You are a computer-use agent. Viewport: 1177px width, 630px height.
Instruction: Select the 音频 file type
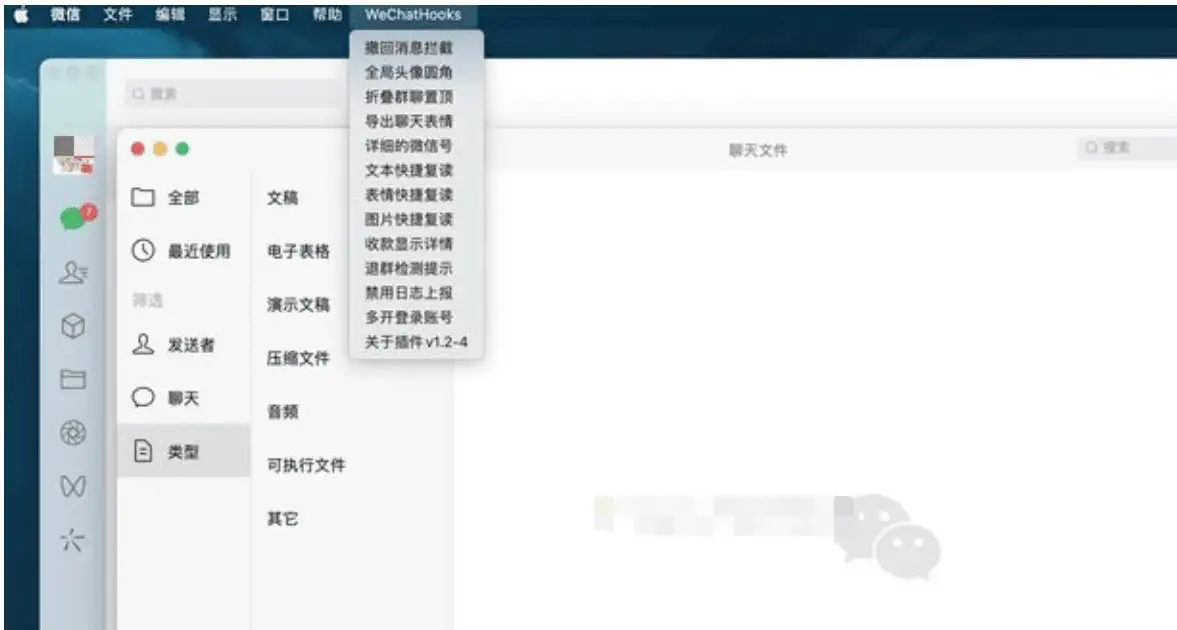(x=283, y=411)
